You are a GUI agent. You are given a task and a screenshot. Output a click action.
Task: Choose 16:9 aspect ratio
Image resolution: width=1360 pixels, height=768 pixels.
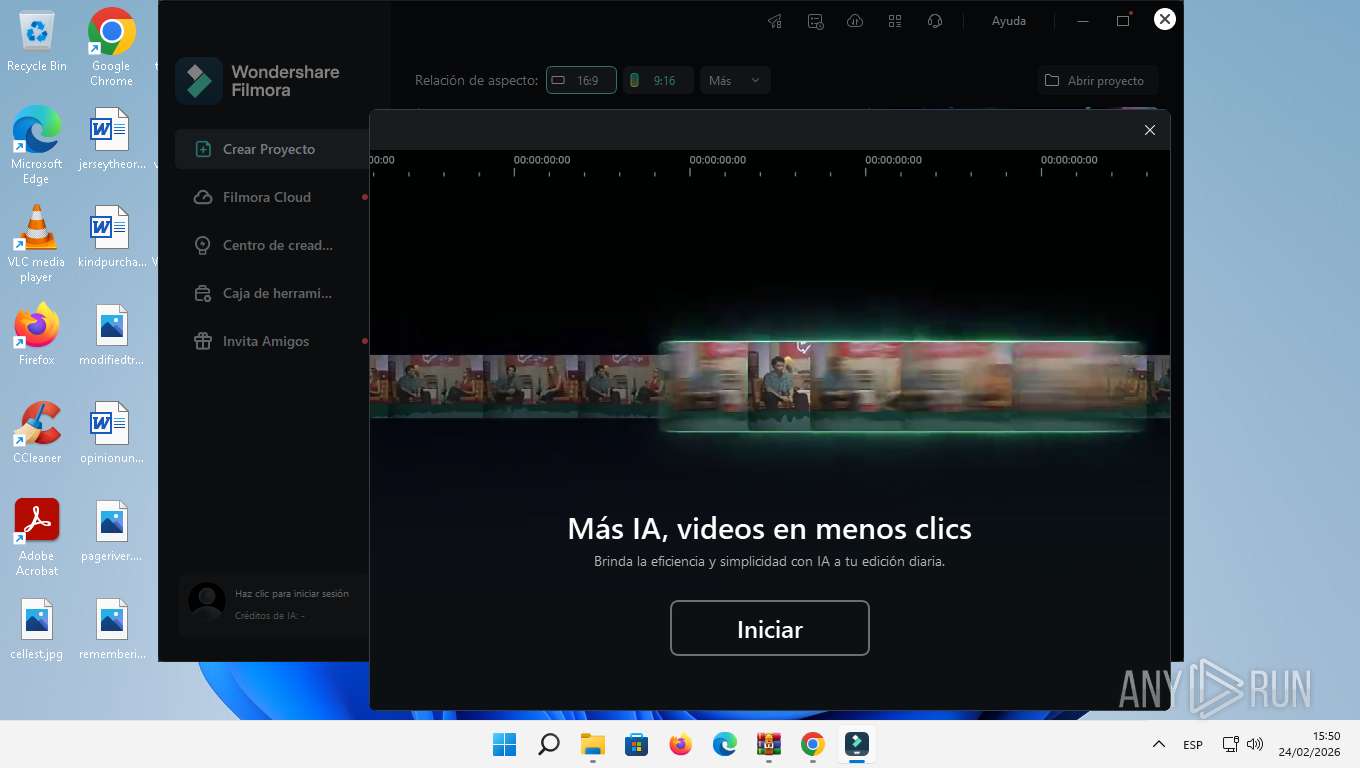pos(580,80)
